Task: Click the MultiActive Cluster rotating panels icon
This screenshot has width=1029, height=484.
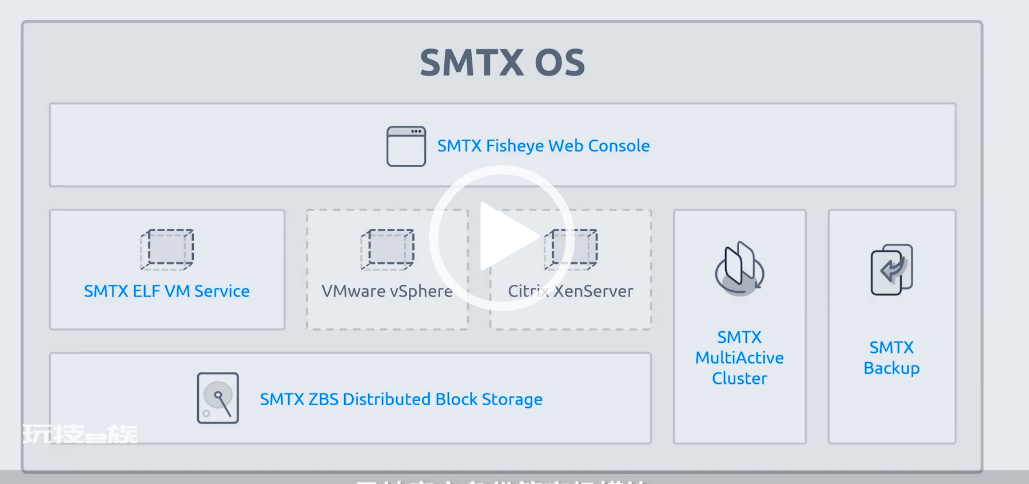Action: (x=740, y=266)
